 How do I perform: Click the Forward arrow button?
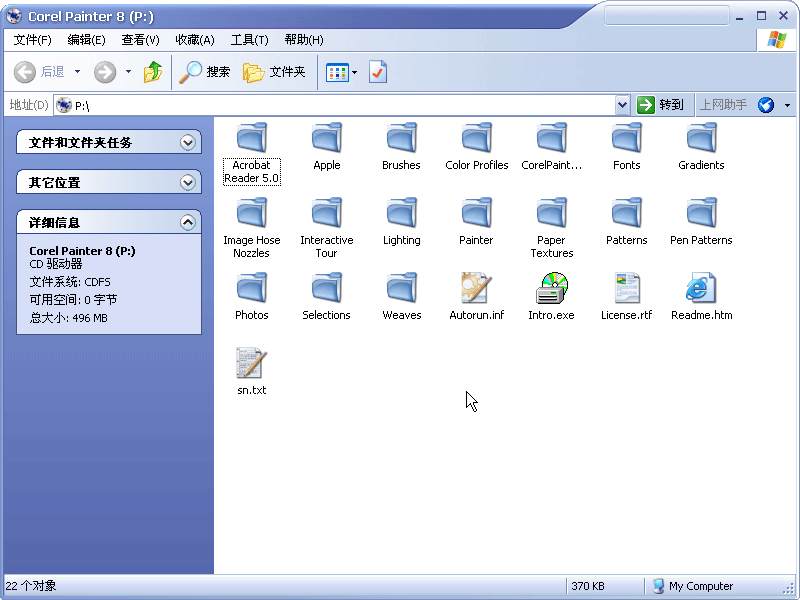[105, 72]
